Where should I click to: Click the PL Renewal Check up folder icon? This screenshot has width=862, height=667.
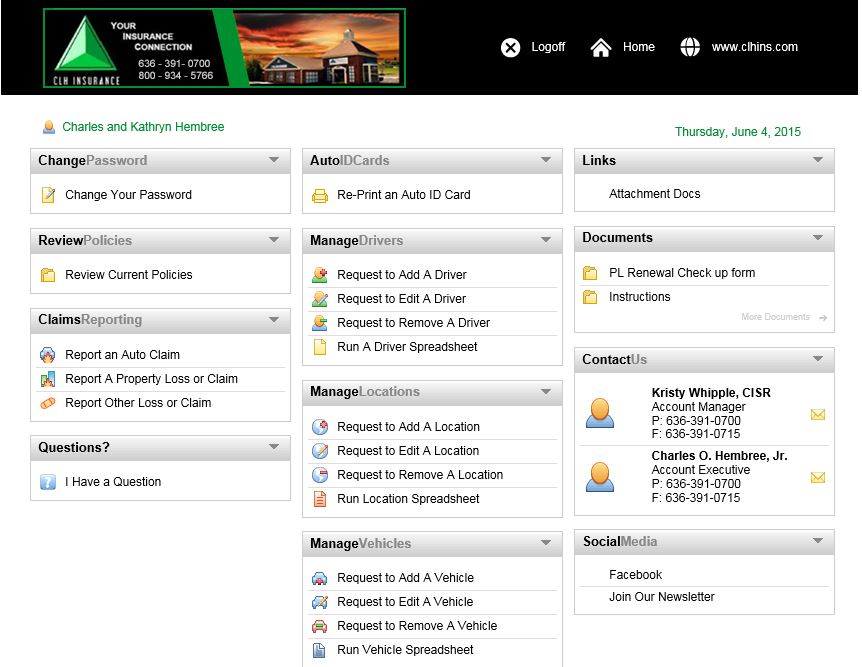pyautogui.click(x=590, y=273)
